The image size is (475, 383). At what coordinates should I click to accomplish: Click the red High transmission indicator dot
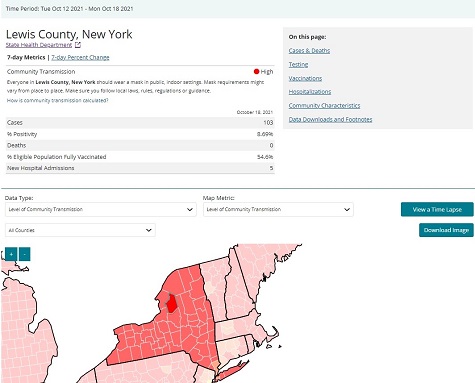tap(256, 71)
